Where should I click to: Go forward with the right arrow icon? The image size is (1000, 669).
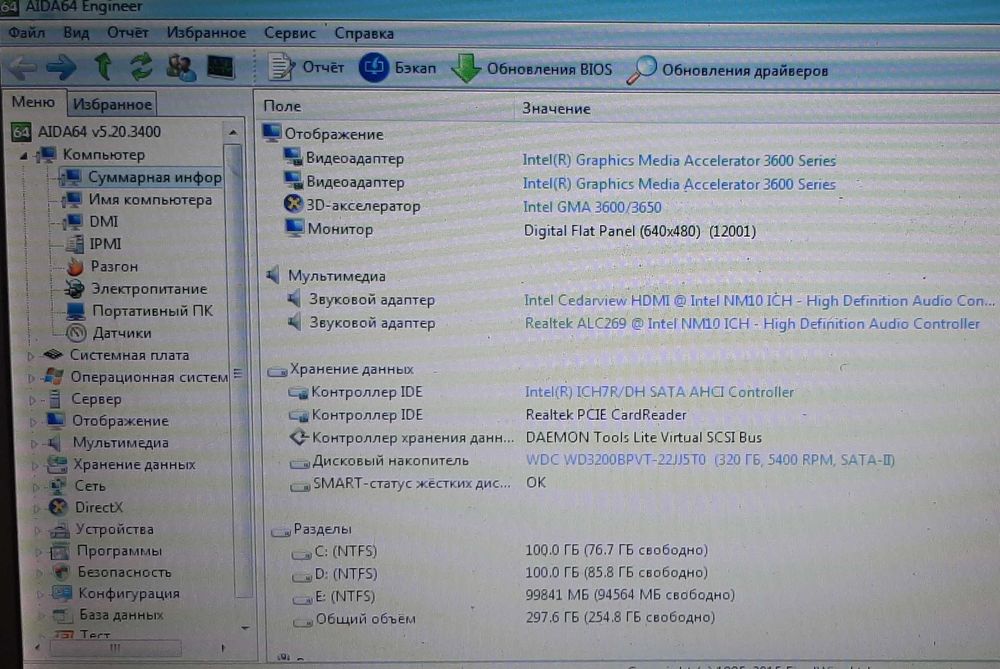point(62,67)
